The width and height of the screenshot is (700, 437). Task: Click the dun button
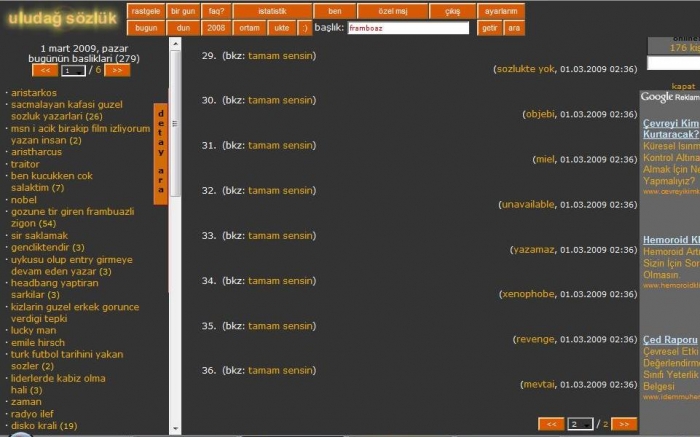tap(183, 28)
